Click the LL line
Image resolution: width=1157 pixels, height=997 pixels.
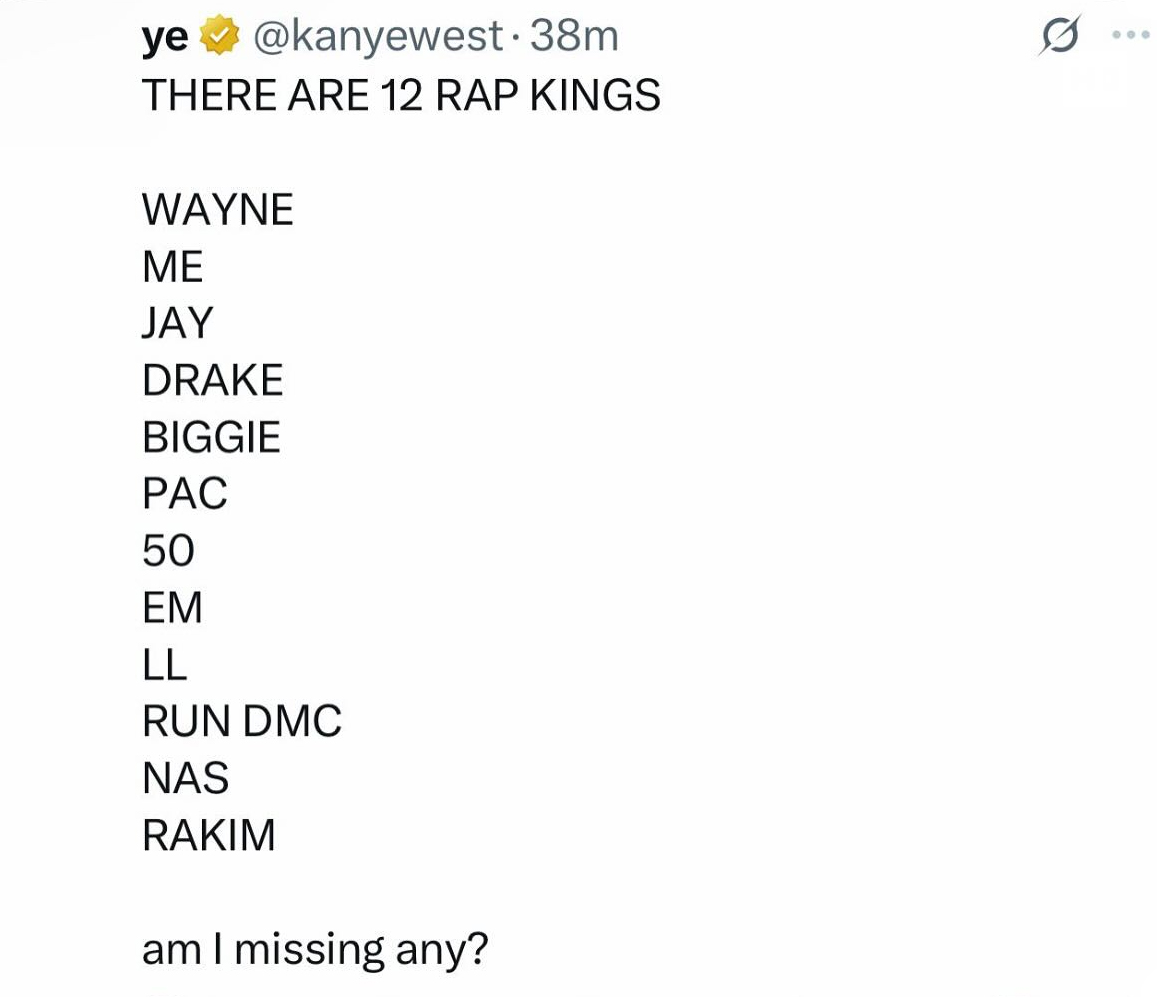[x=165, y=664]
